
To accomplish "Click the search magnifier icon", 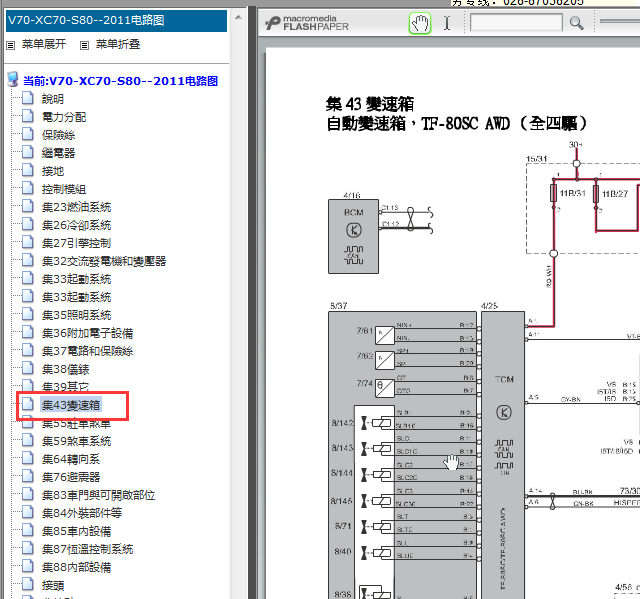I will [576, 23].
